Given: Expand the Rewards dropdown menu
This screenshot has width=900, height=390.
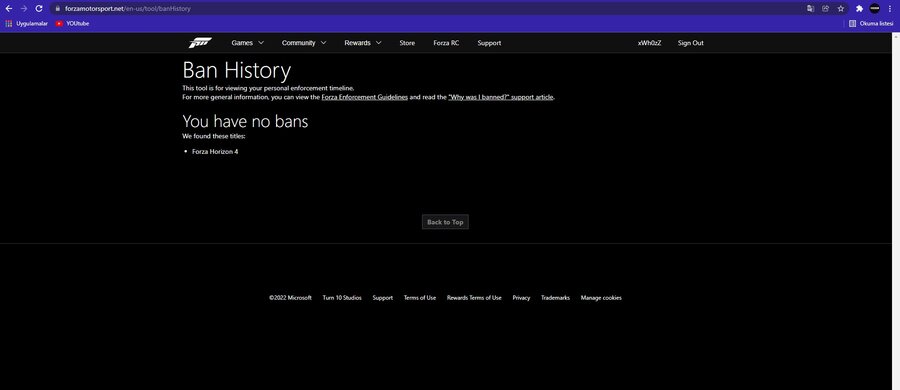Looking at the screenshot, I should [363, 43].
